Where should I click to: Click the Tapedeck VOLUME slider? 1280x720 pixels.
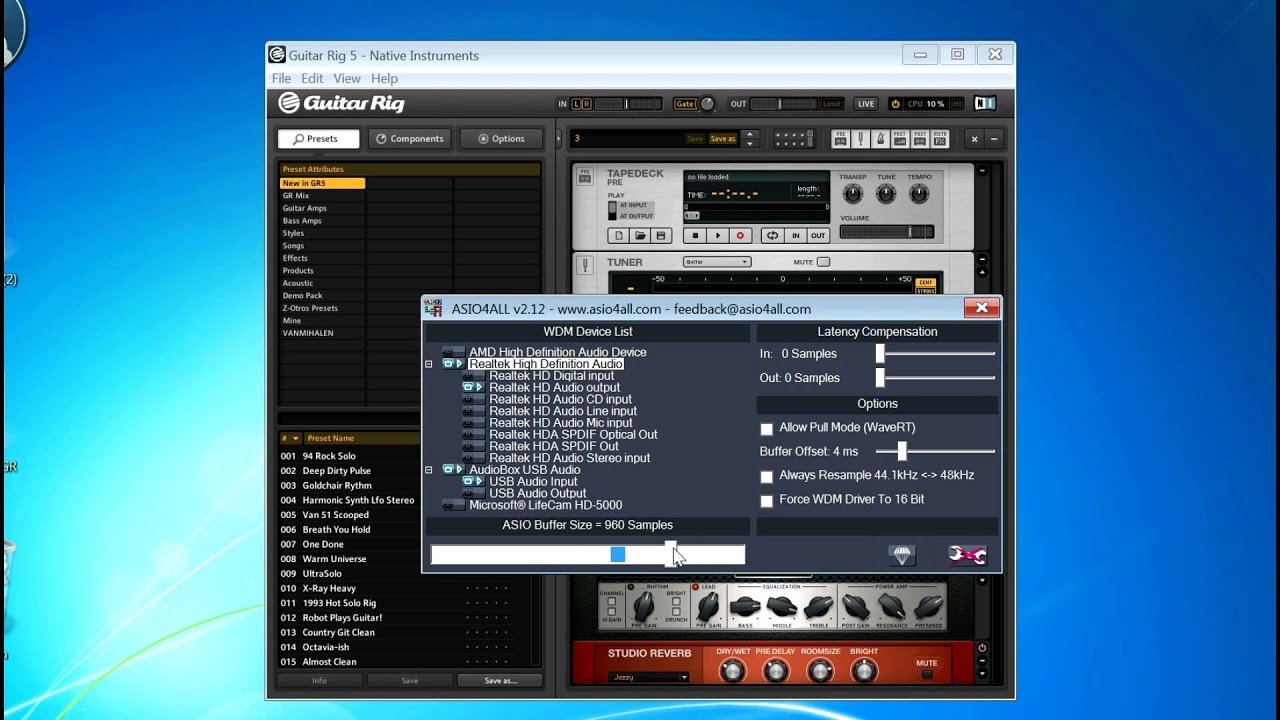[887, 232]
